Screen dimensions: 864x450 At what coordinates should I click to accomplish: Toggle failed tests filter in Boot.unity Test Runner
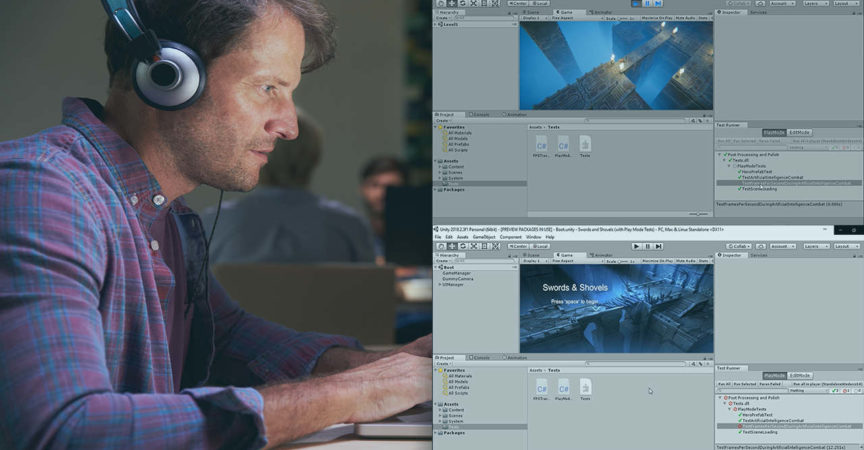tap(846, 391)
